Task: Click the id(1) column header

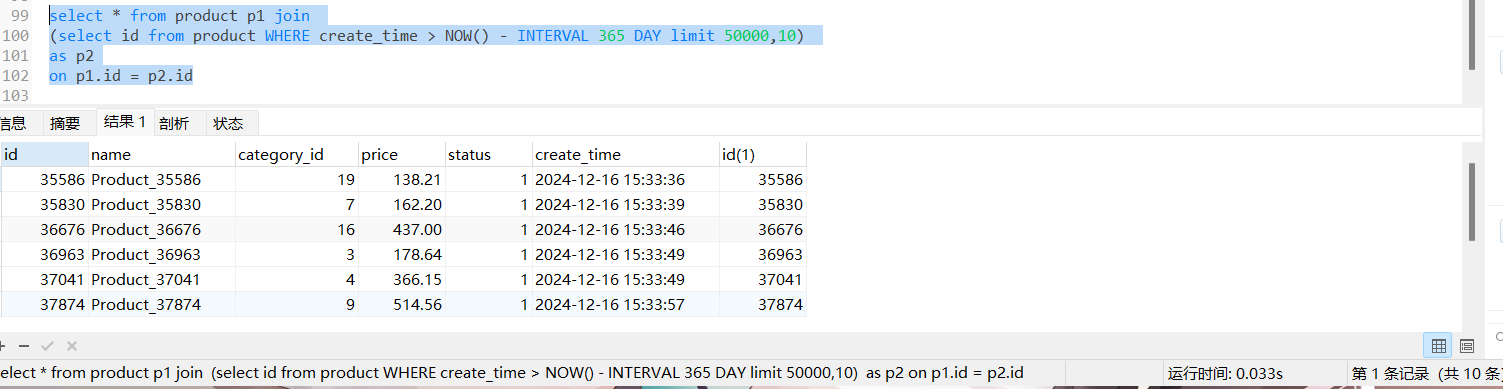Action: [762, 154]
